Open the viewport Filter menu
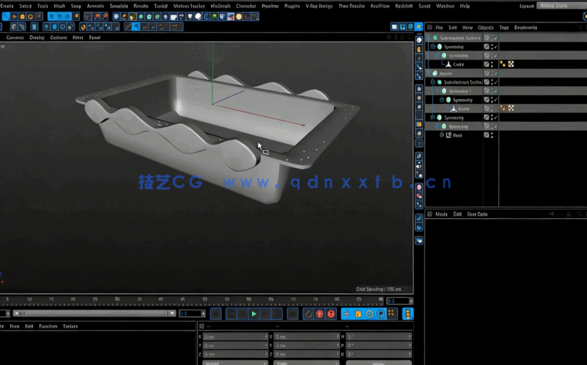Image resolution: width=587 pixels, height=365 pixels. click(77, 37)
